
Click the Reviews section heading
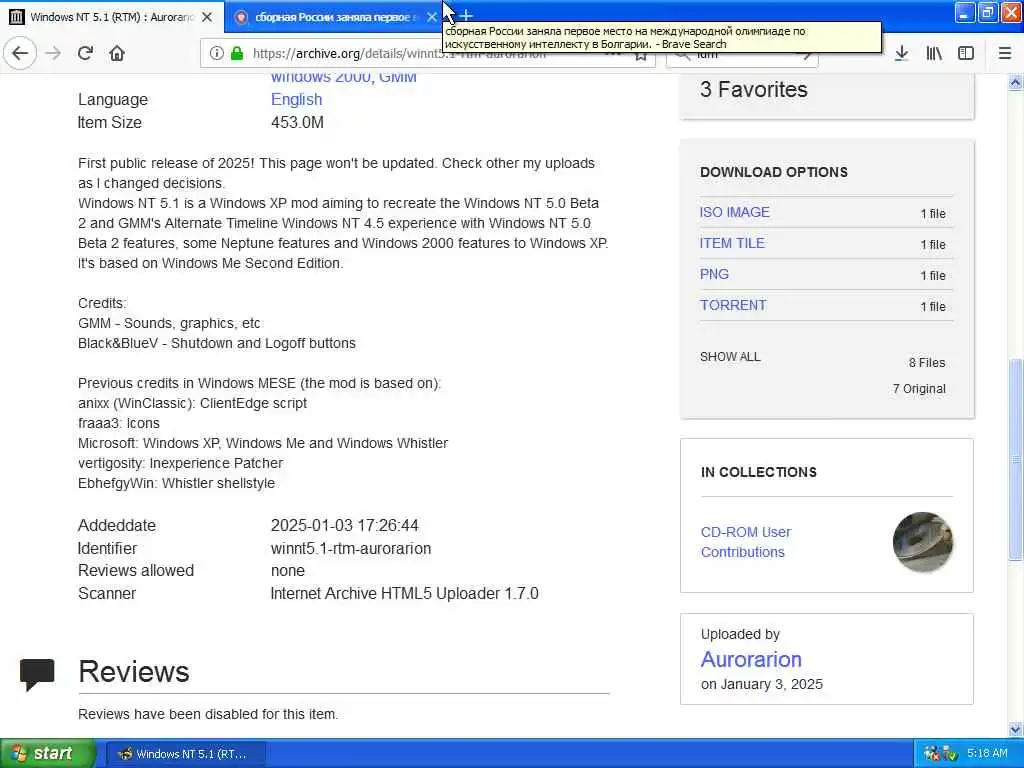click(x=134, y=672)
